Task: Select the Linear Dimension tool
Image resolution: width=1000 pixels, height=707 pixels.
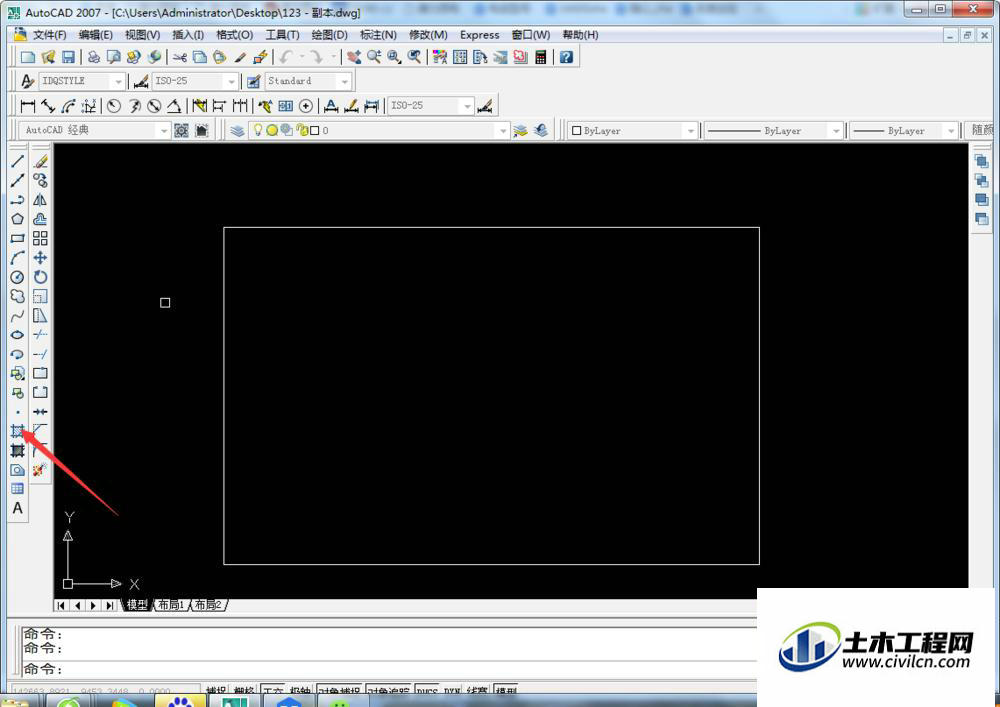Action: 27,106
